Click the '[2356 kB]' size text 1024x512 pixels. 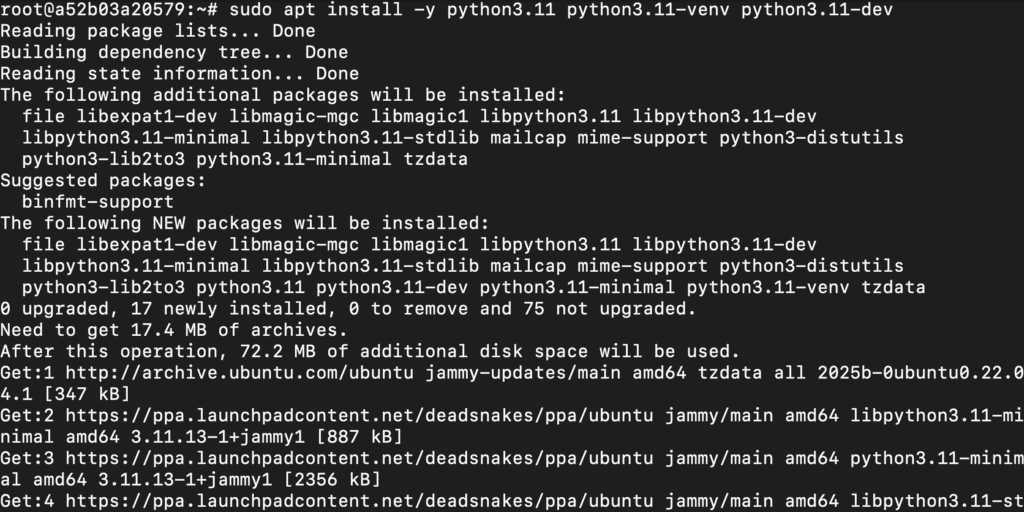[x=327, y=479]
